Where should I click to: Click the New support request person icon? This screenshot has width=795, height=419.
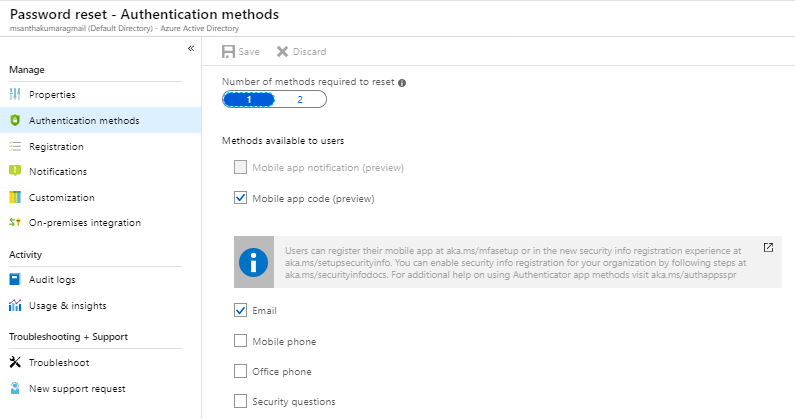[15, 388]
